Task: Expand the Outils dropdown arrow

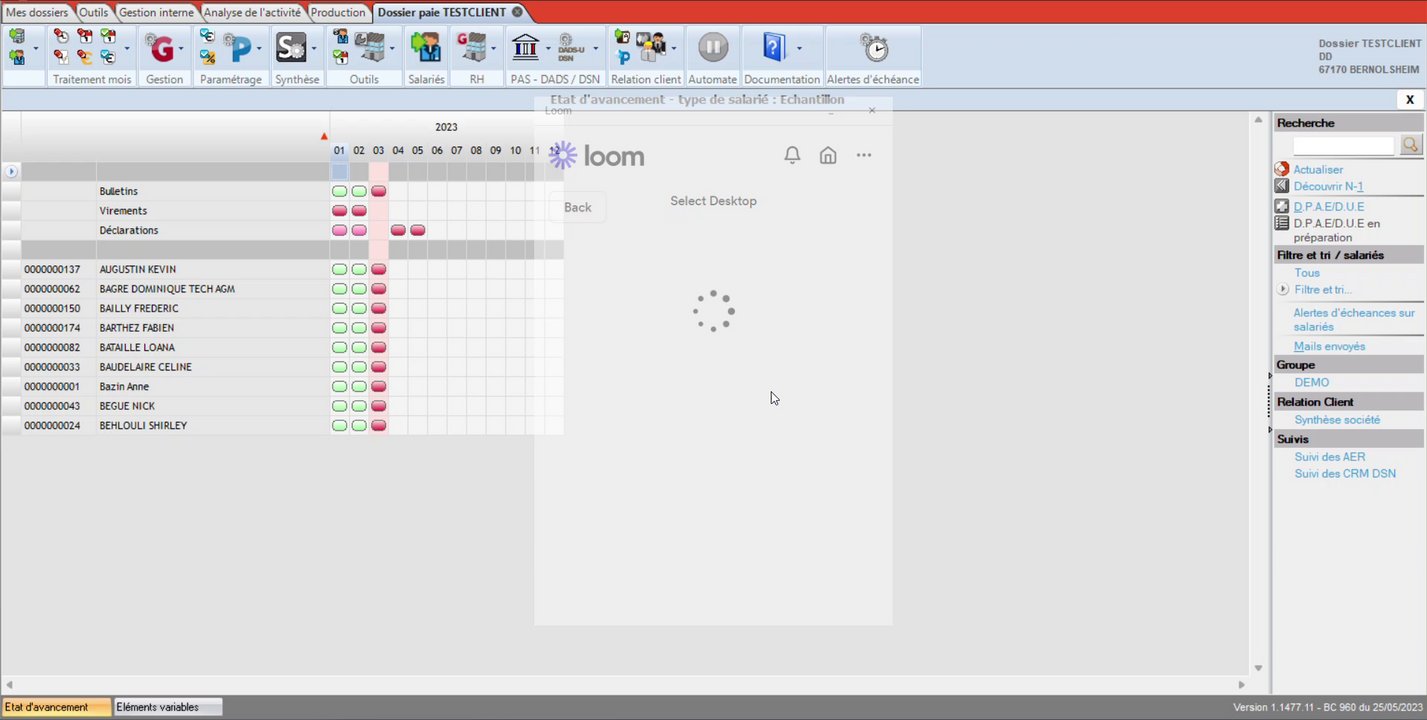Action: point(392,48)
